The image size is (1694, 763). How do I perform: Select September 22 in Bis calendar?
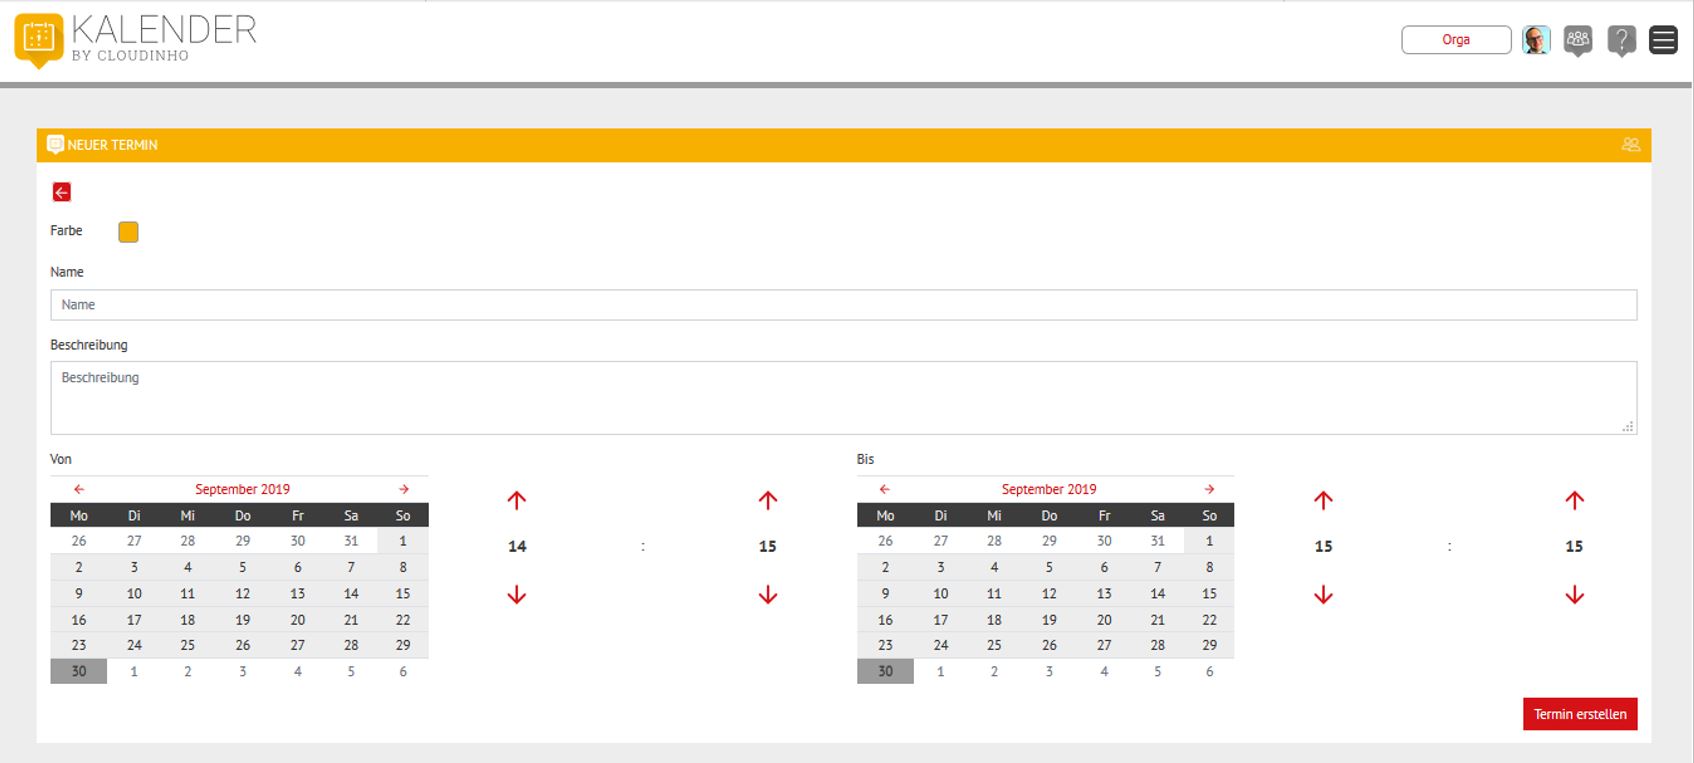tap(1209, 620)
